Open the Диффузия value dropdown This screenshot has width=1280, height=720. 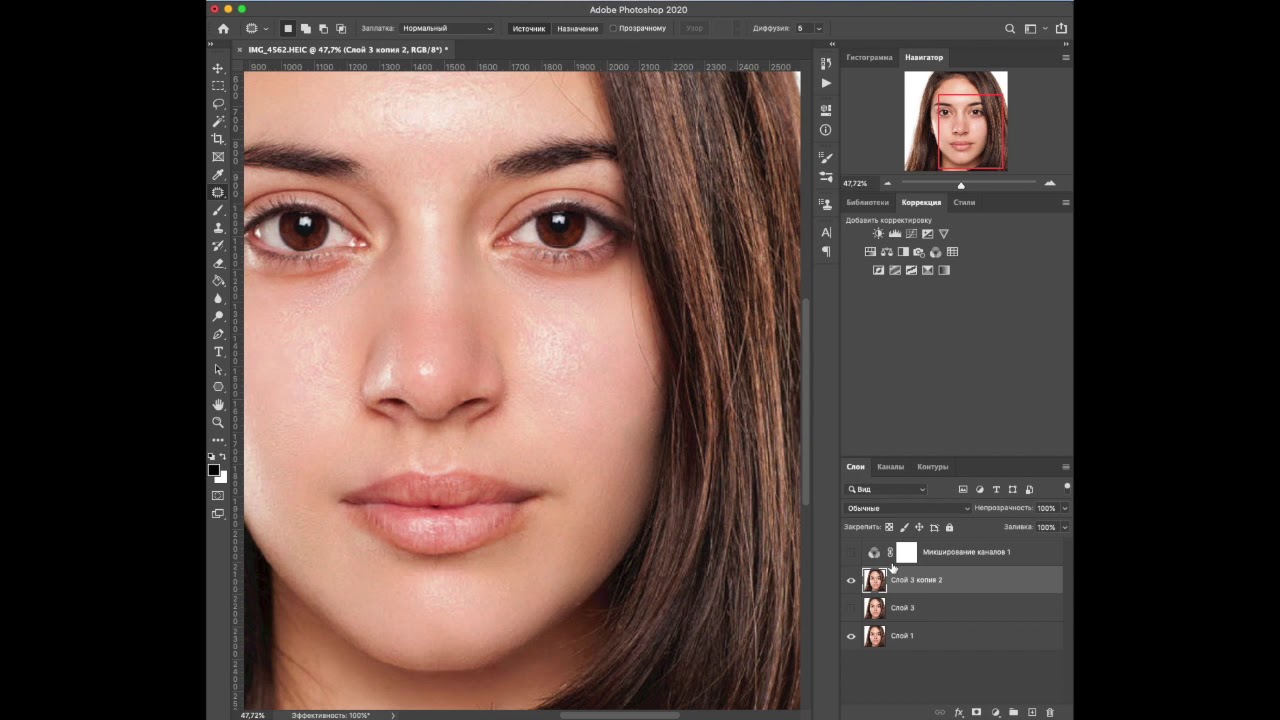[819, 29]
